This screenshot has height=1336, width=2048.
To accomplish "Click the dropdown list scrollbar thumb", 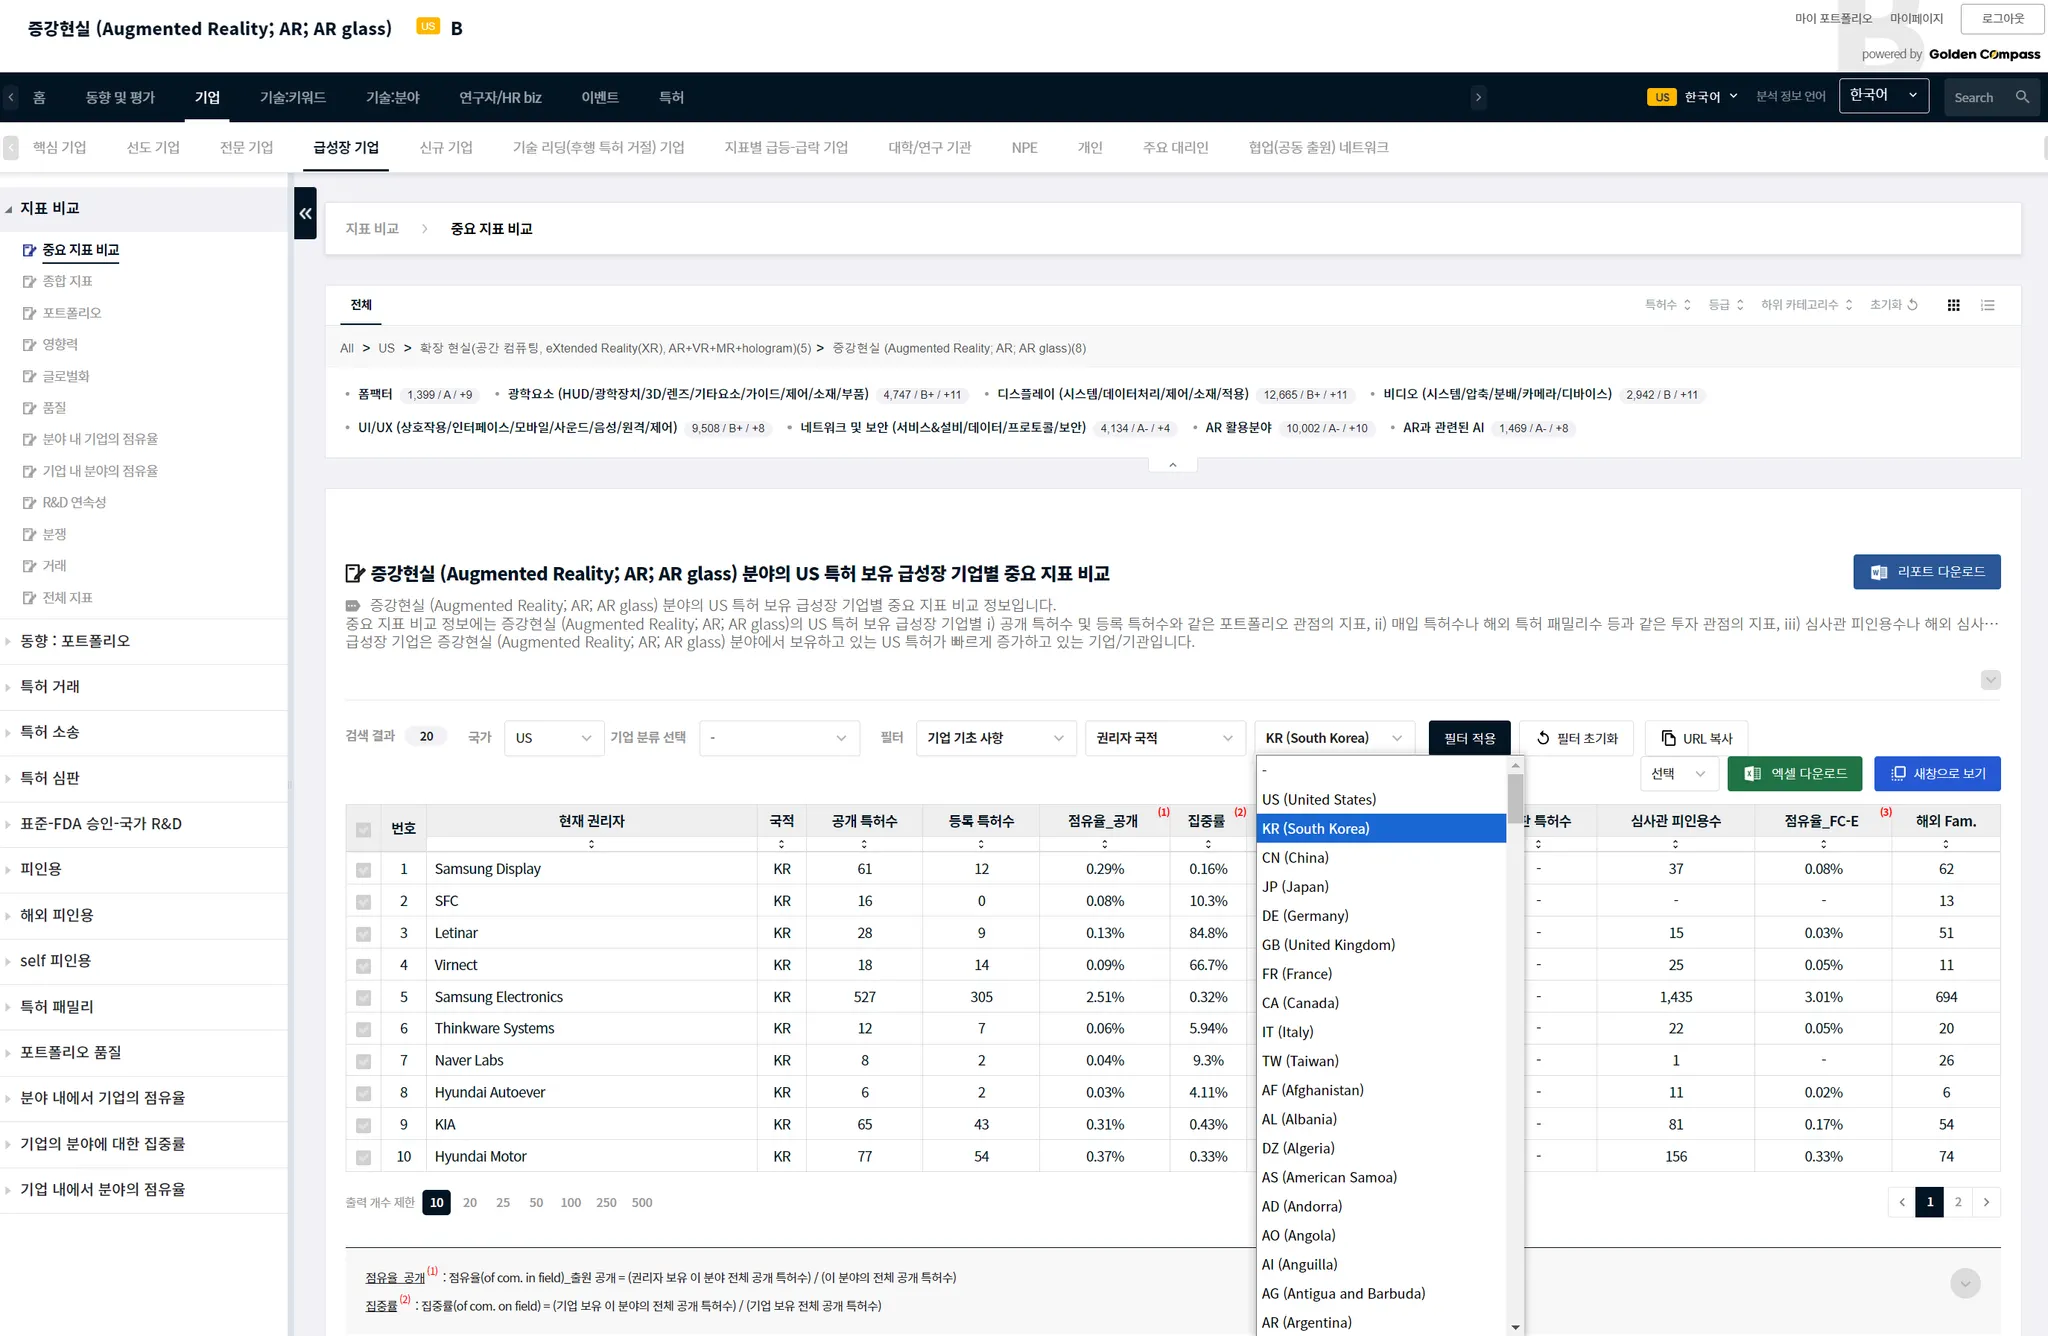I will click(x=1515, y=797).
